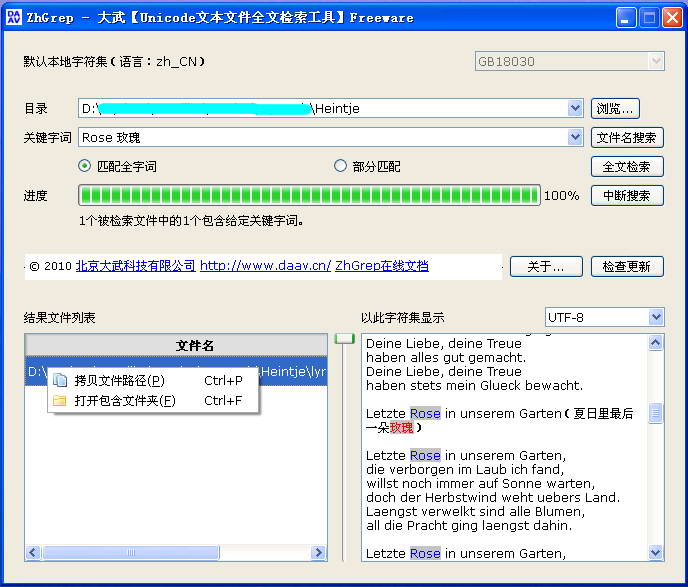Click the text preview vertical scrollbar thumb

pyautogui.click(x=656, y=413)
